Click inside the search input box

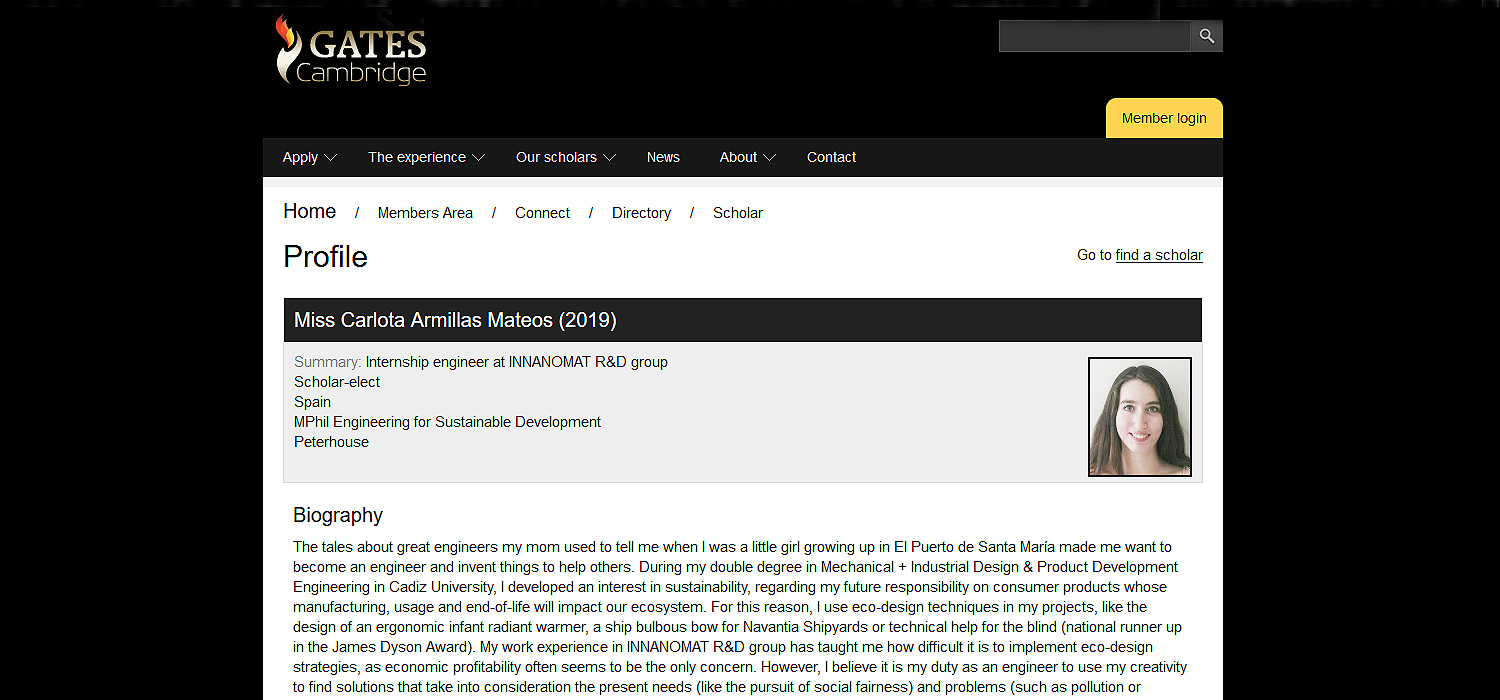point(1094,35)
